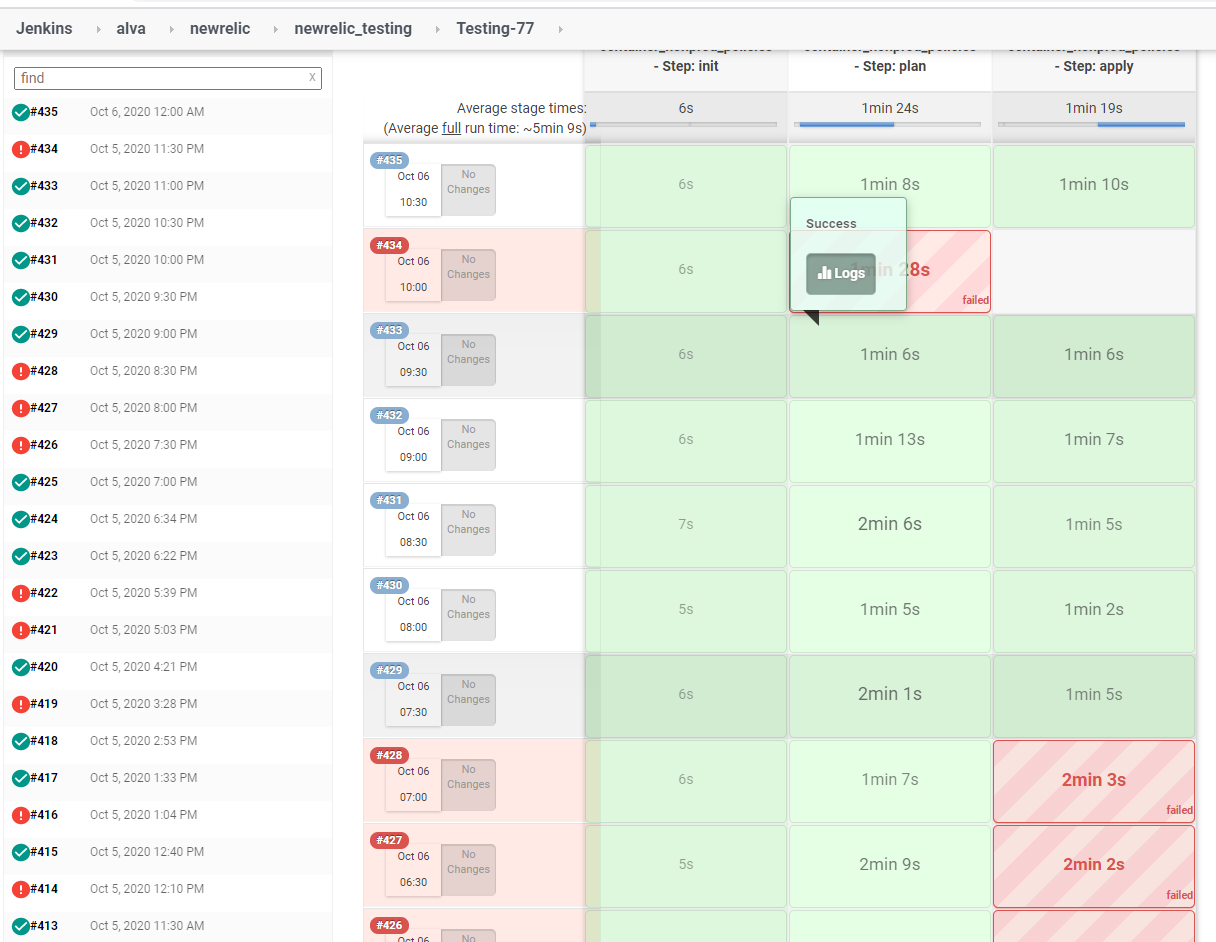The height and width of the screenshot is (942, 1216).
Task: Select the Step: apply column header
Action: click(1094, 66)
